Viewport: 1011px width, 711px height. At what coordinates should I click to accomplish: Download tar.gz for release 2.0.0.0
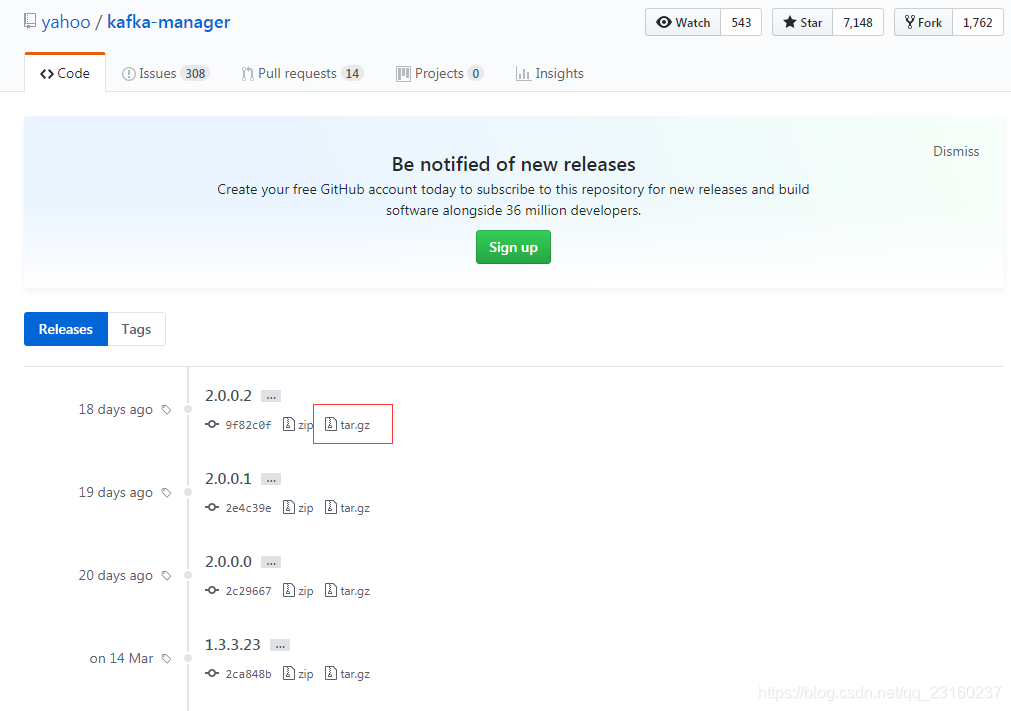(x=348, y=590)
